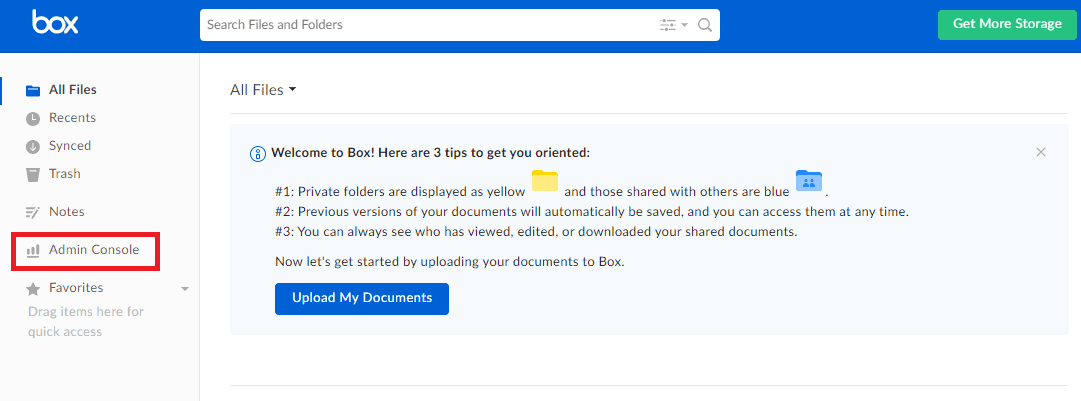Image resolution: width=1081 pixels, height=401 pixels.
Task: Click the blue shared folder icon
Action: pos(809,181)
